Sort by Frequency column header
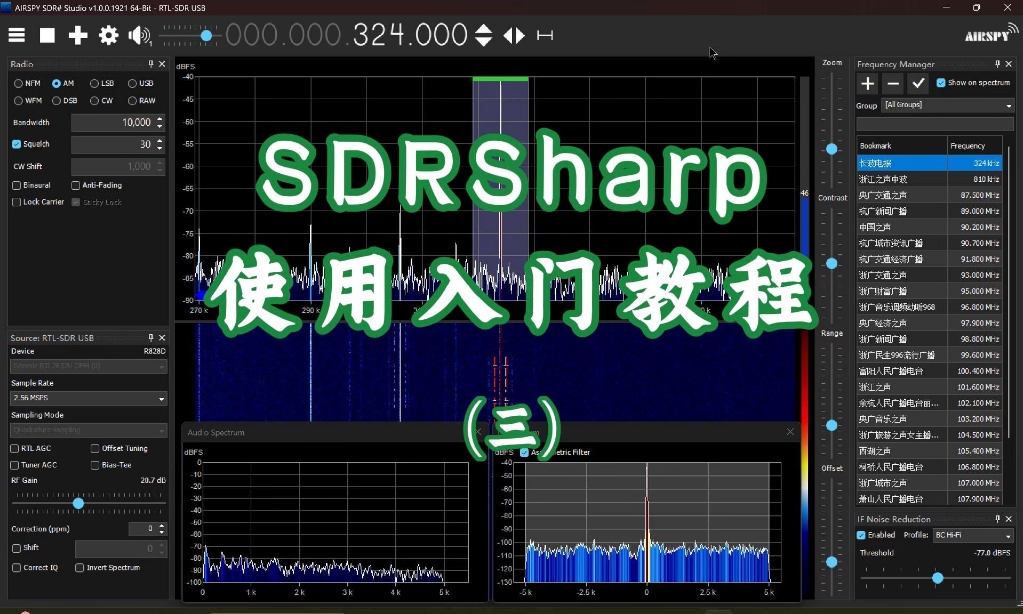1023x614 pixels. 975,146
